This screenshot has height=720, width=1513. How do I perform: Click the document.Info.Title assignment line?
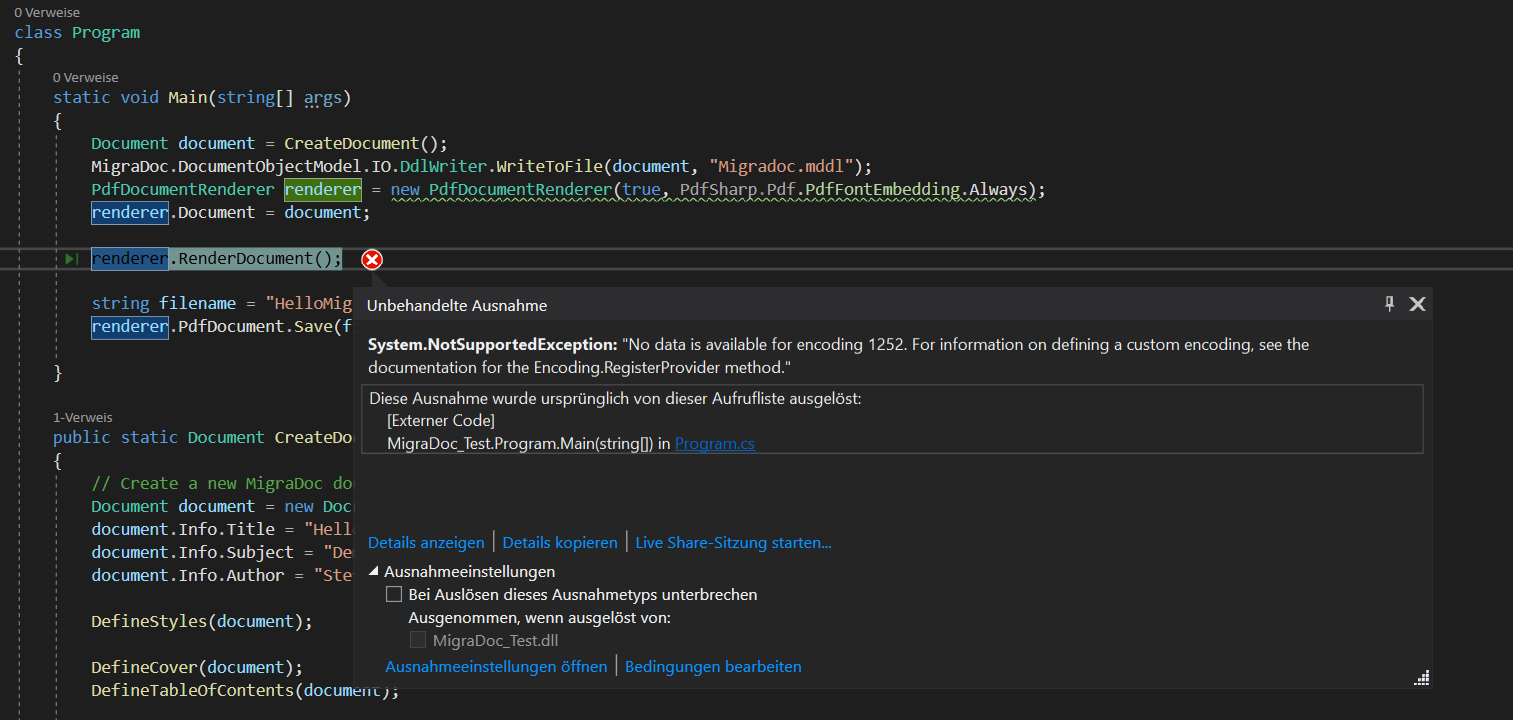click(222, 529)
